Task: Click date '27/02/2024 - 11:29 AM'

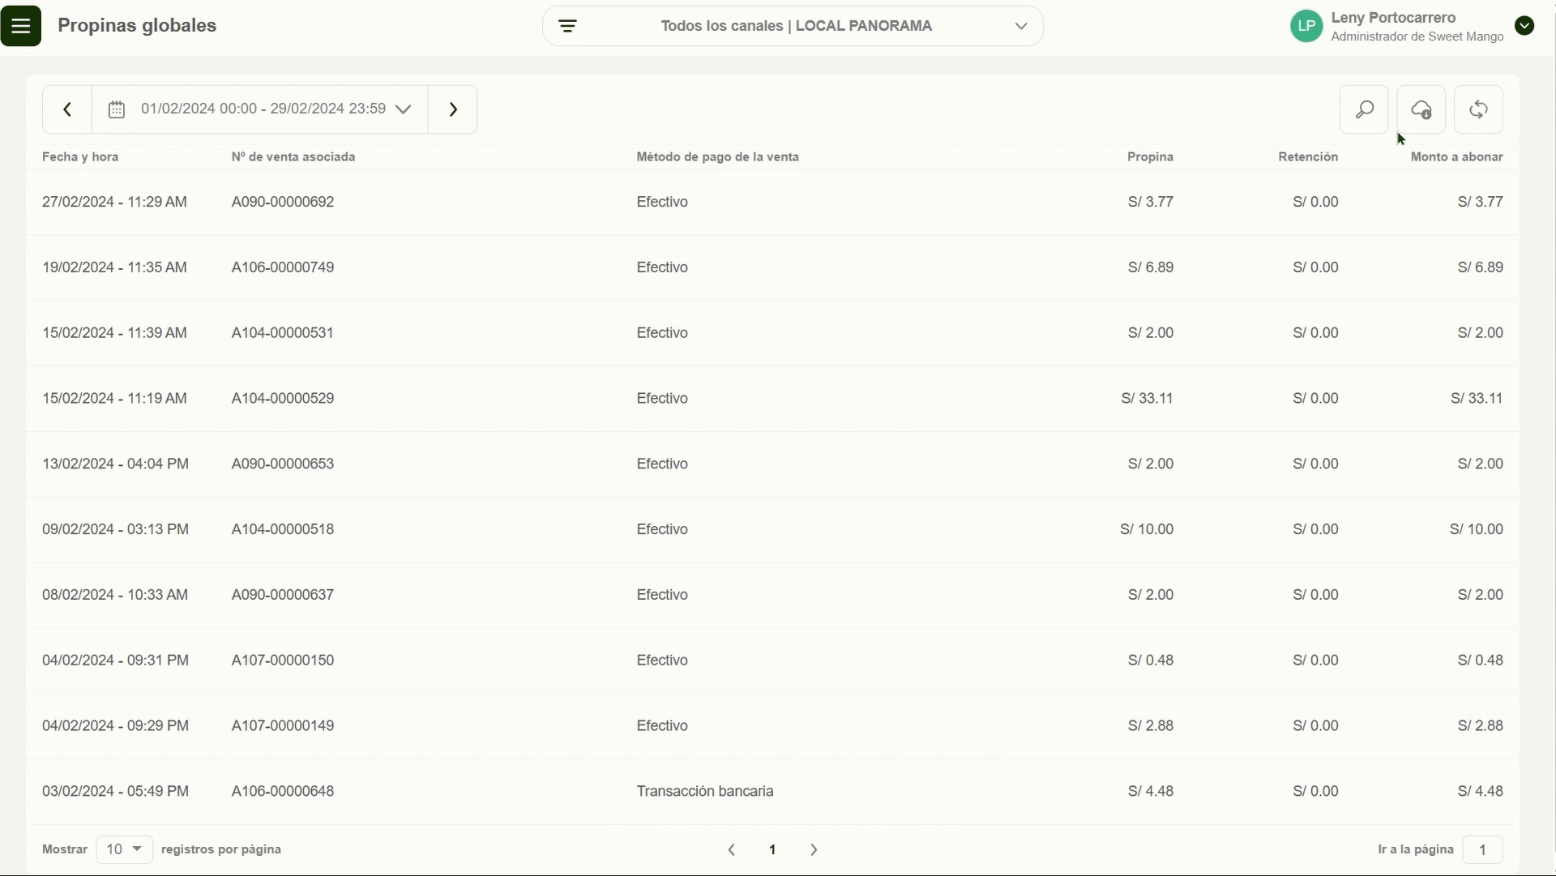Action: click(114, 202)
